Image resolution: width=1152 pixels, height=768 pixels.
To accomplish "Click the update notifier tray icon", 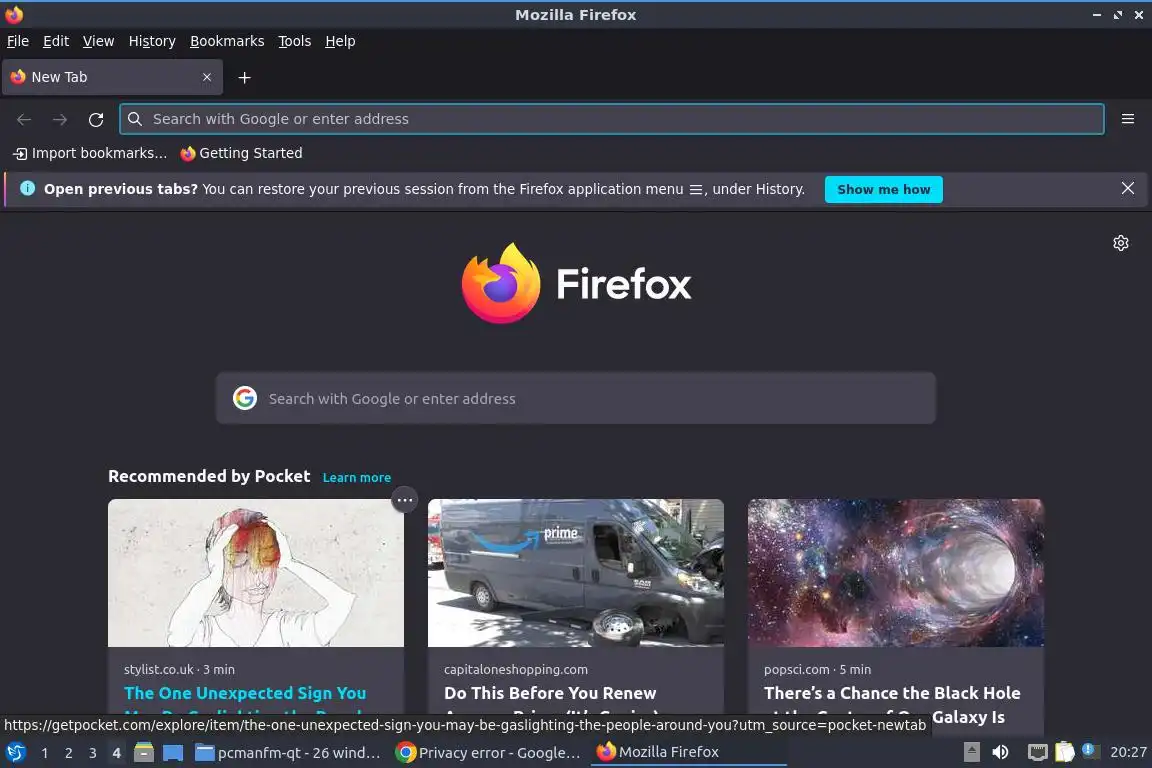I will pyautogui.click(x=1090, y=751).
